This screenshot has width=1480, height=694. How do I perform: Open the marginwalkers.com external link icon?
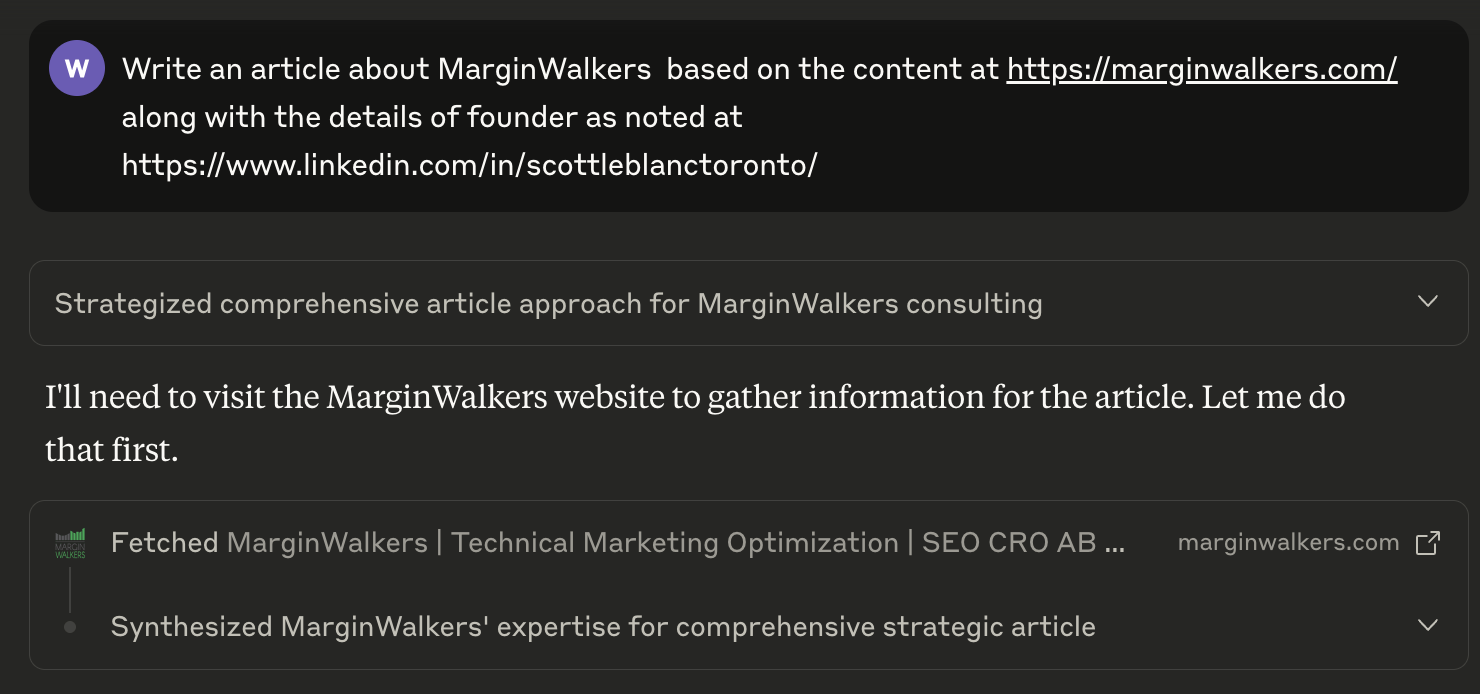[1428, 543]
